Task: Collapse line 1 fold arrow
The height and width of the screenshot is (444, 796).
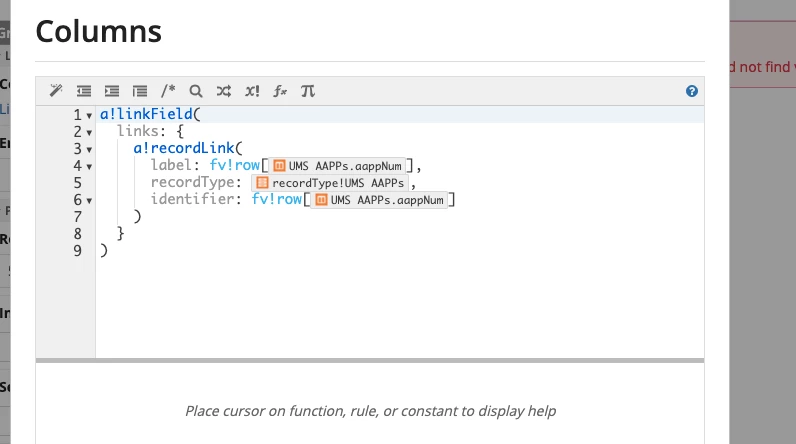Action: (x=89, y=116)
